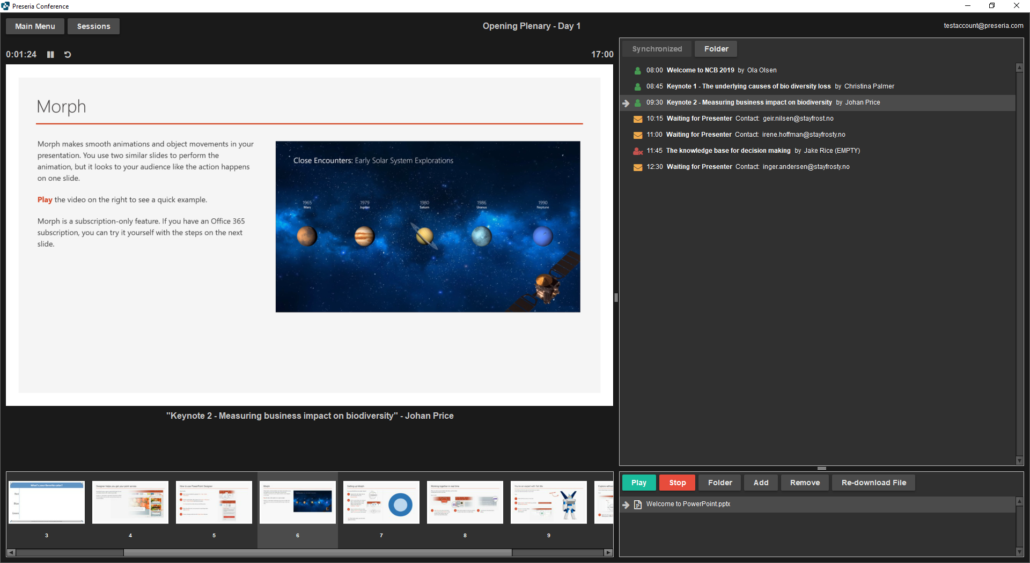This screenshot has height=563, width=1030.
Task: Open the Main Menu
Action: click(36, 26)
